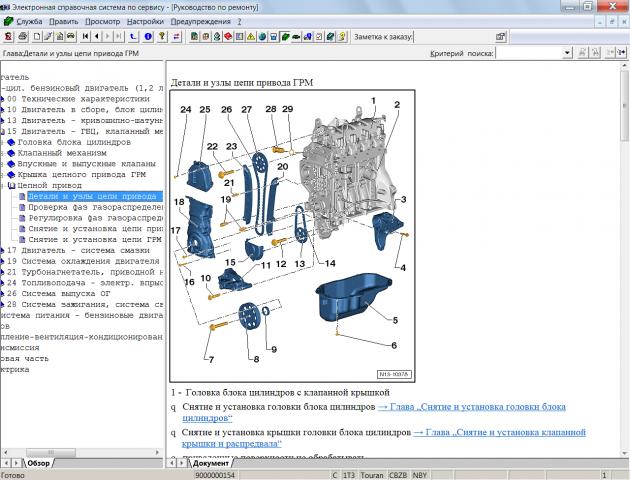Click 'Touran' in the status bar
This screenshot has width=630, height=480.
coord(372,475)
